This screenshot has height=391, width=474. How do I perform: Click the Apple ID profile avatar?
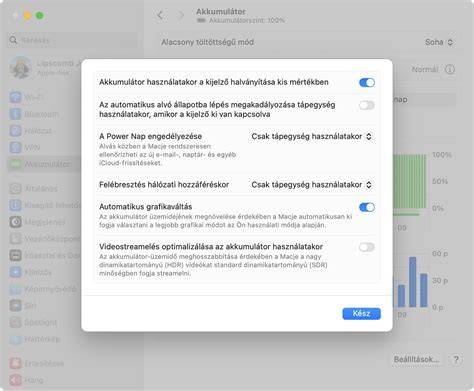[21, 67]
